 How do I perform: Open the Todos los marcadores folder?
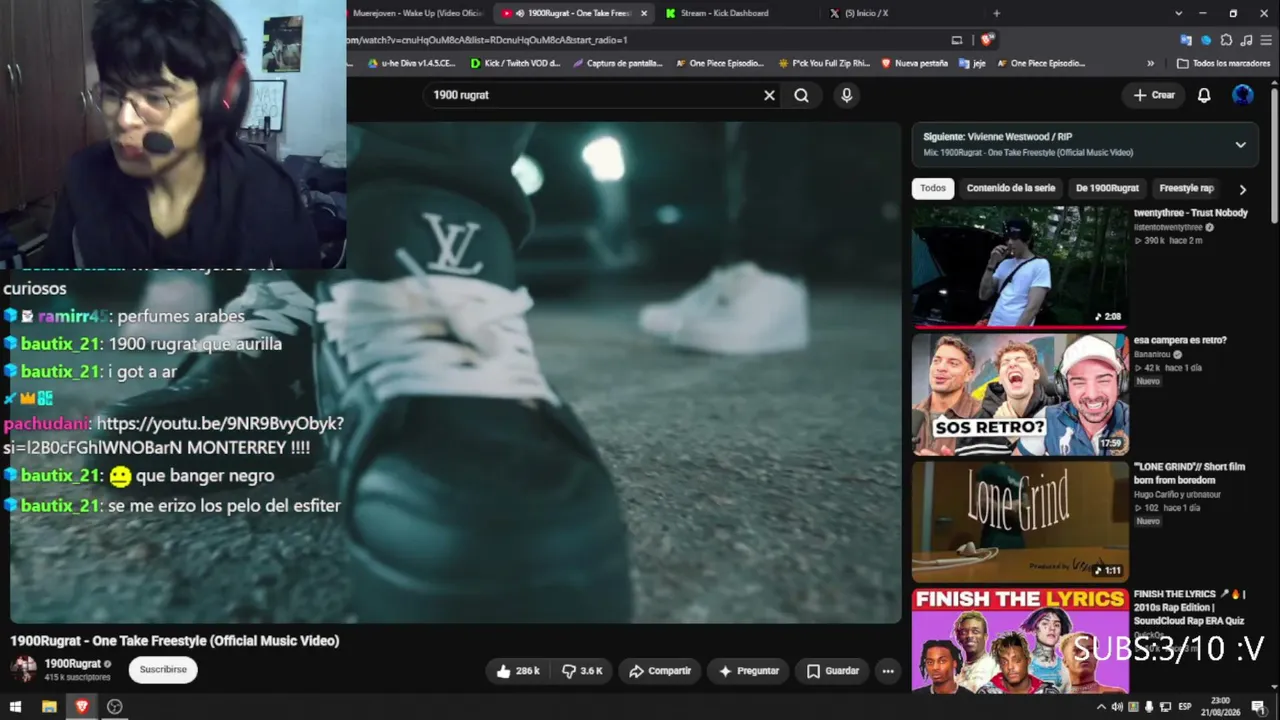click(x=1223, y=63)
